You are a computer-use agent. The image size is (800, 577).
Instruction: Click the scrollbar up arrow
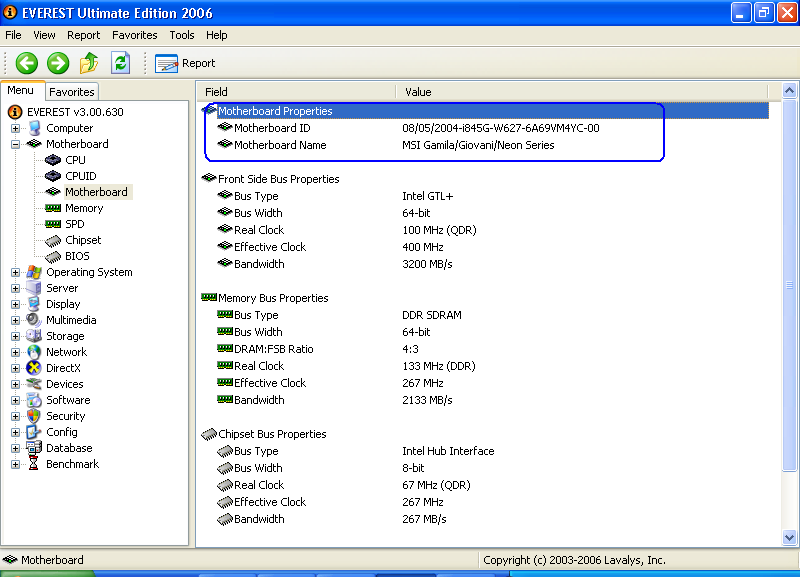point(789,91)
